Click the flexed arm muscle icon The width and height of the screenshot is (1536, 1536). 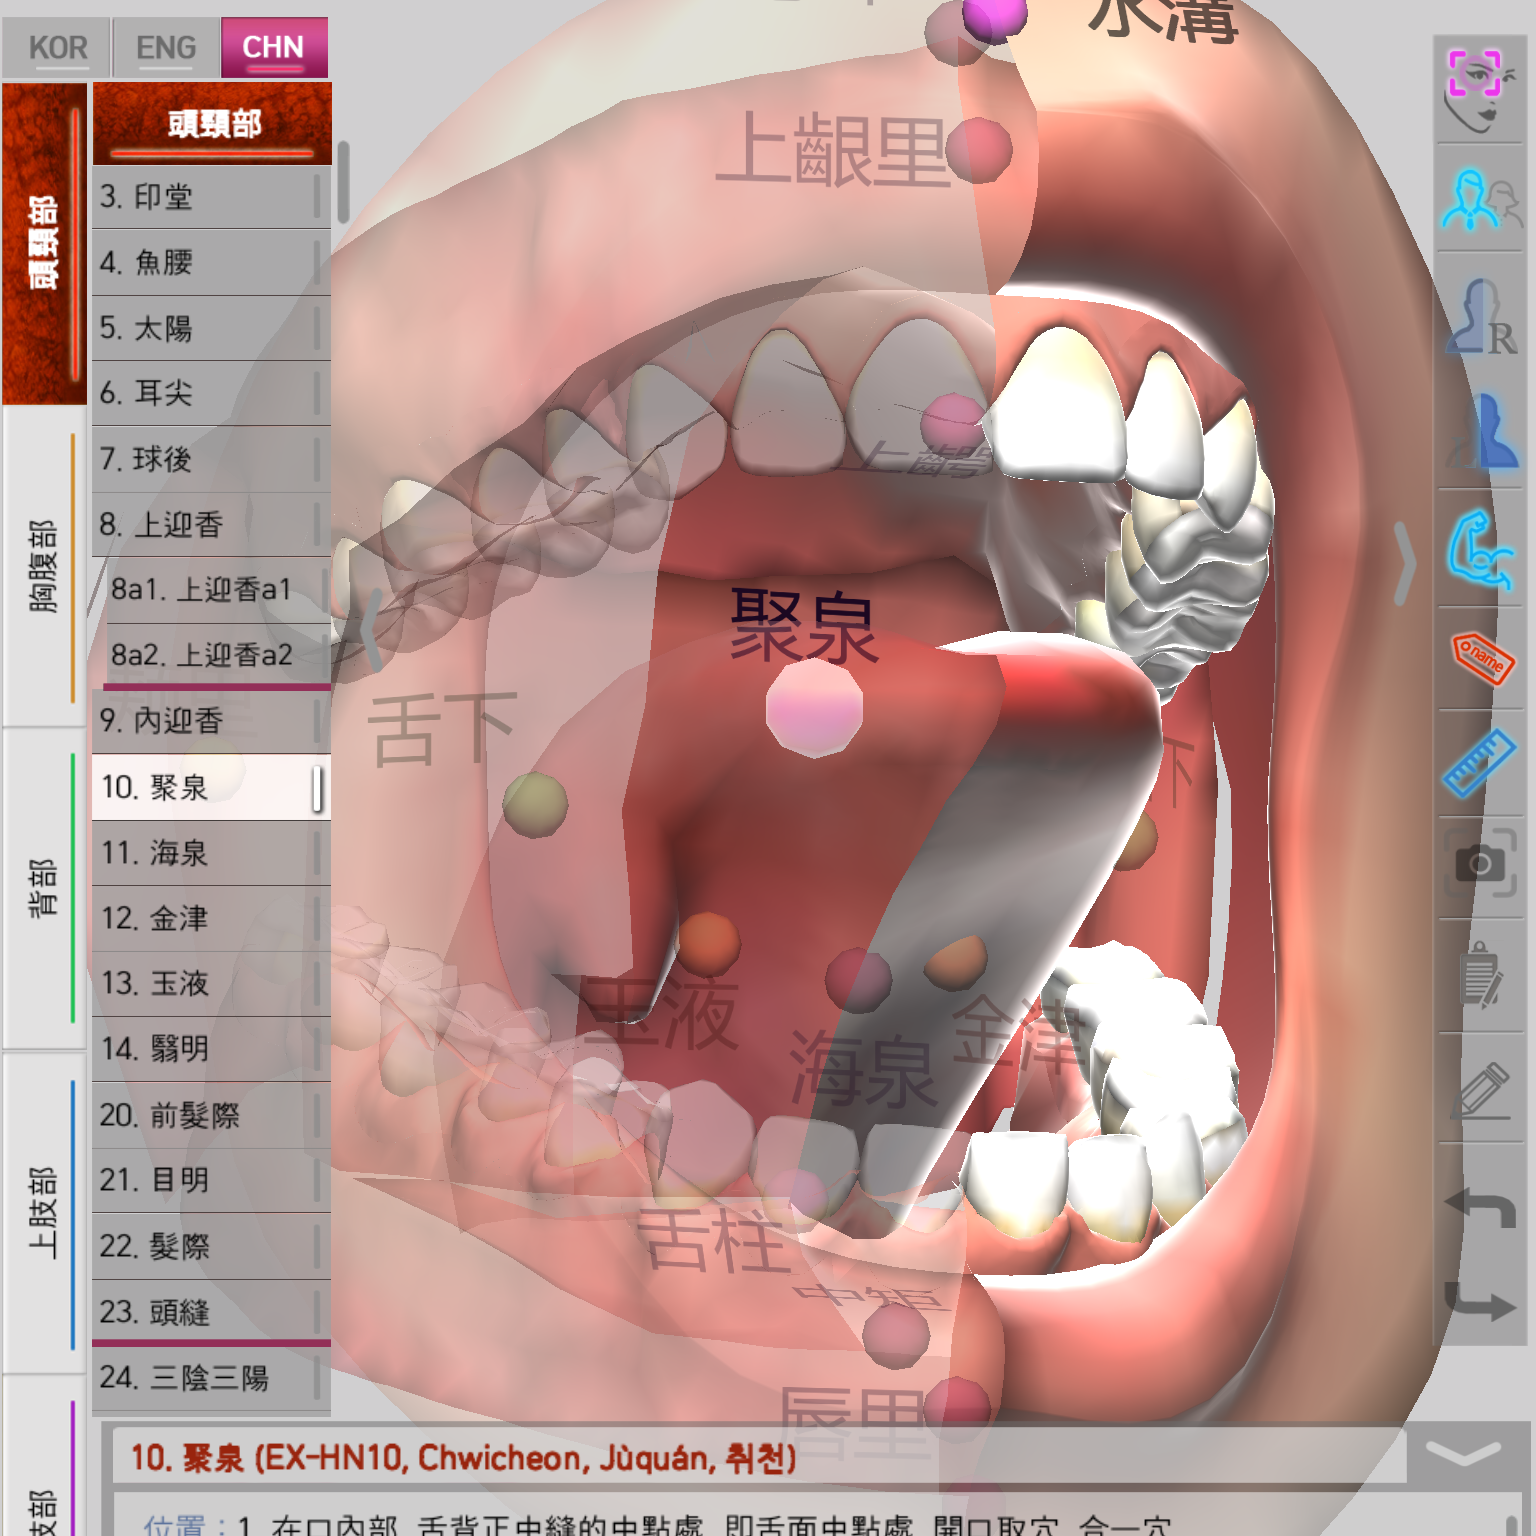point(1480,550)
